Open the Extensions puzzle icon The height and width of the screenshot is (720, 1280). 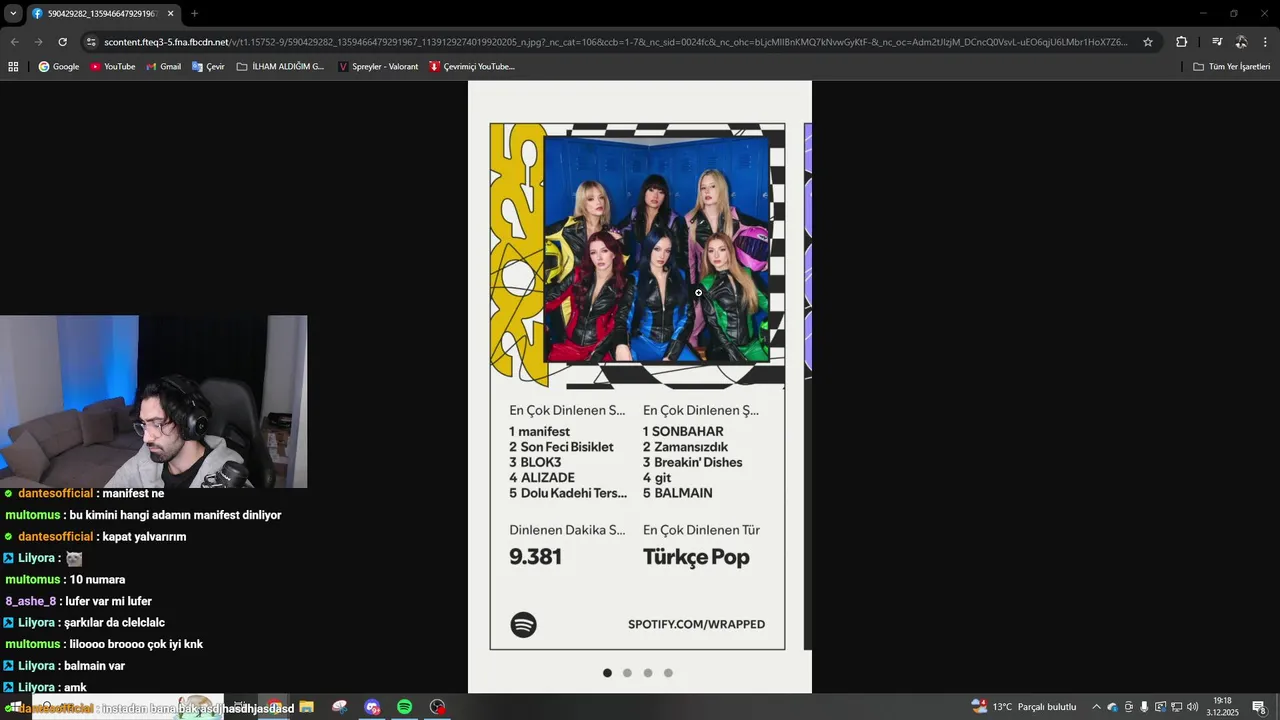(x=1181, y=42)
